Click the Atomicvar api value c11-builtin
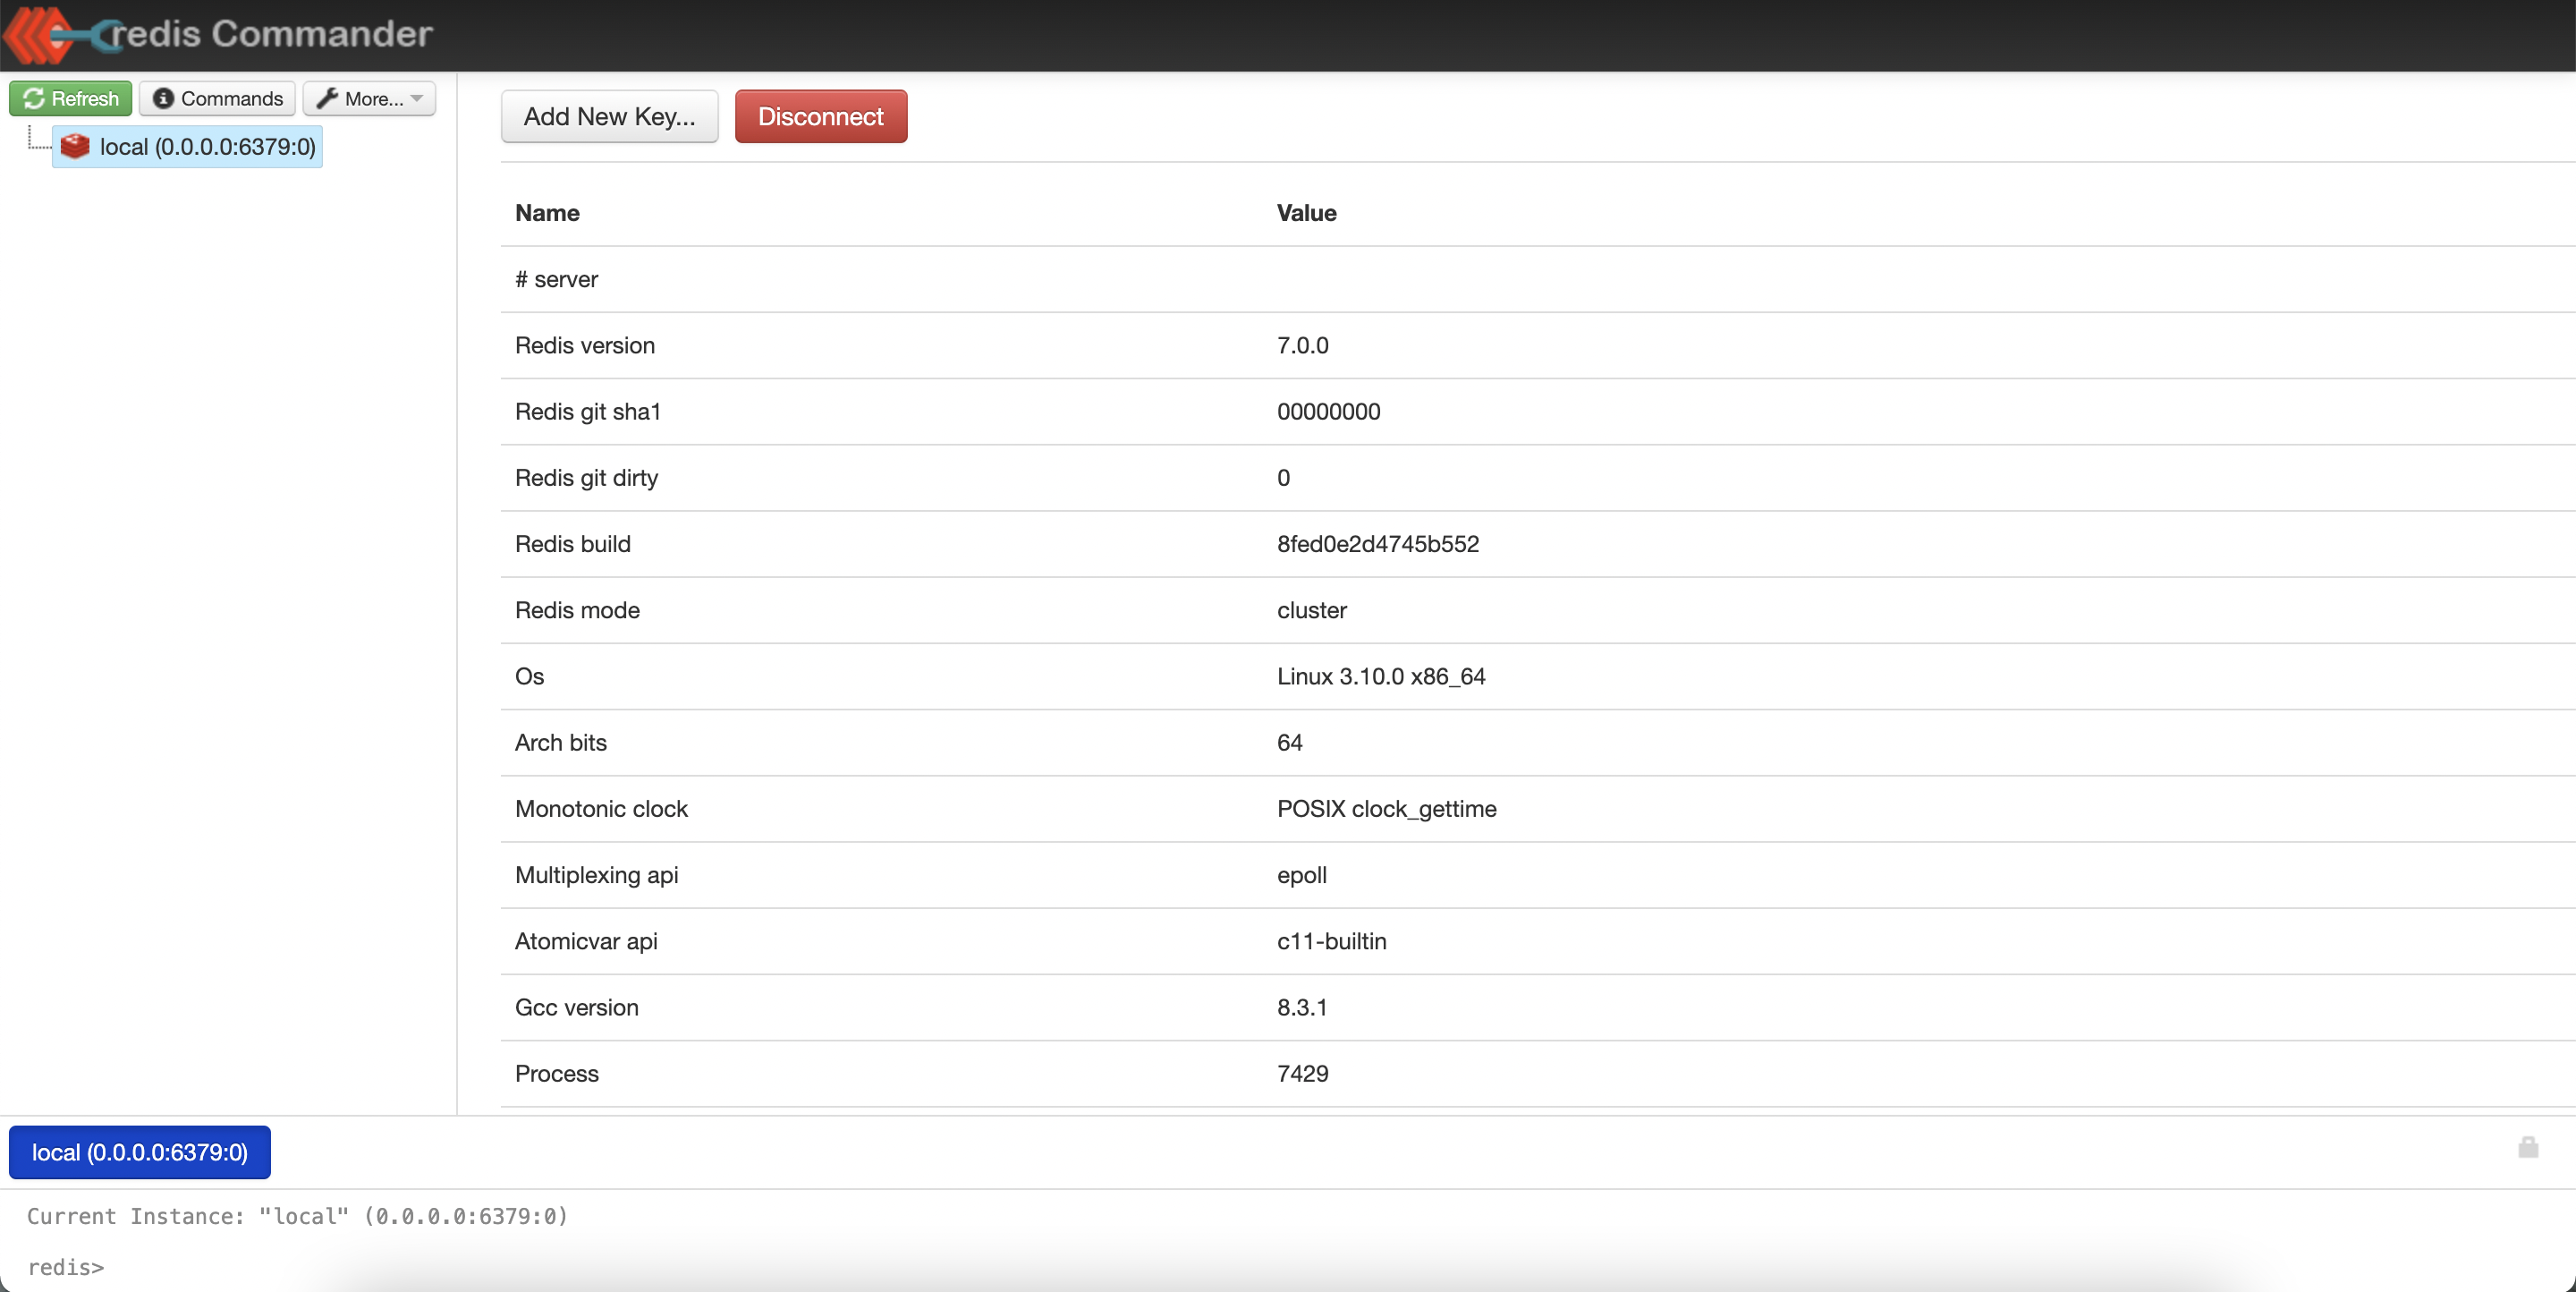Screen dimensions: 2576x1292 pyautogui.click(x=1331, y=941)
